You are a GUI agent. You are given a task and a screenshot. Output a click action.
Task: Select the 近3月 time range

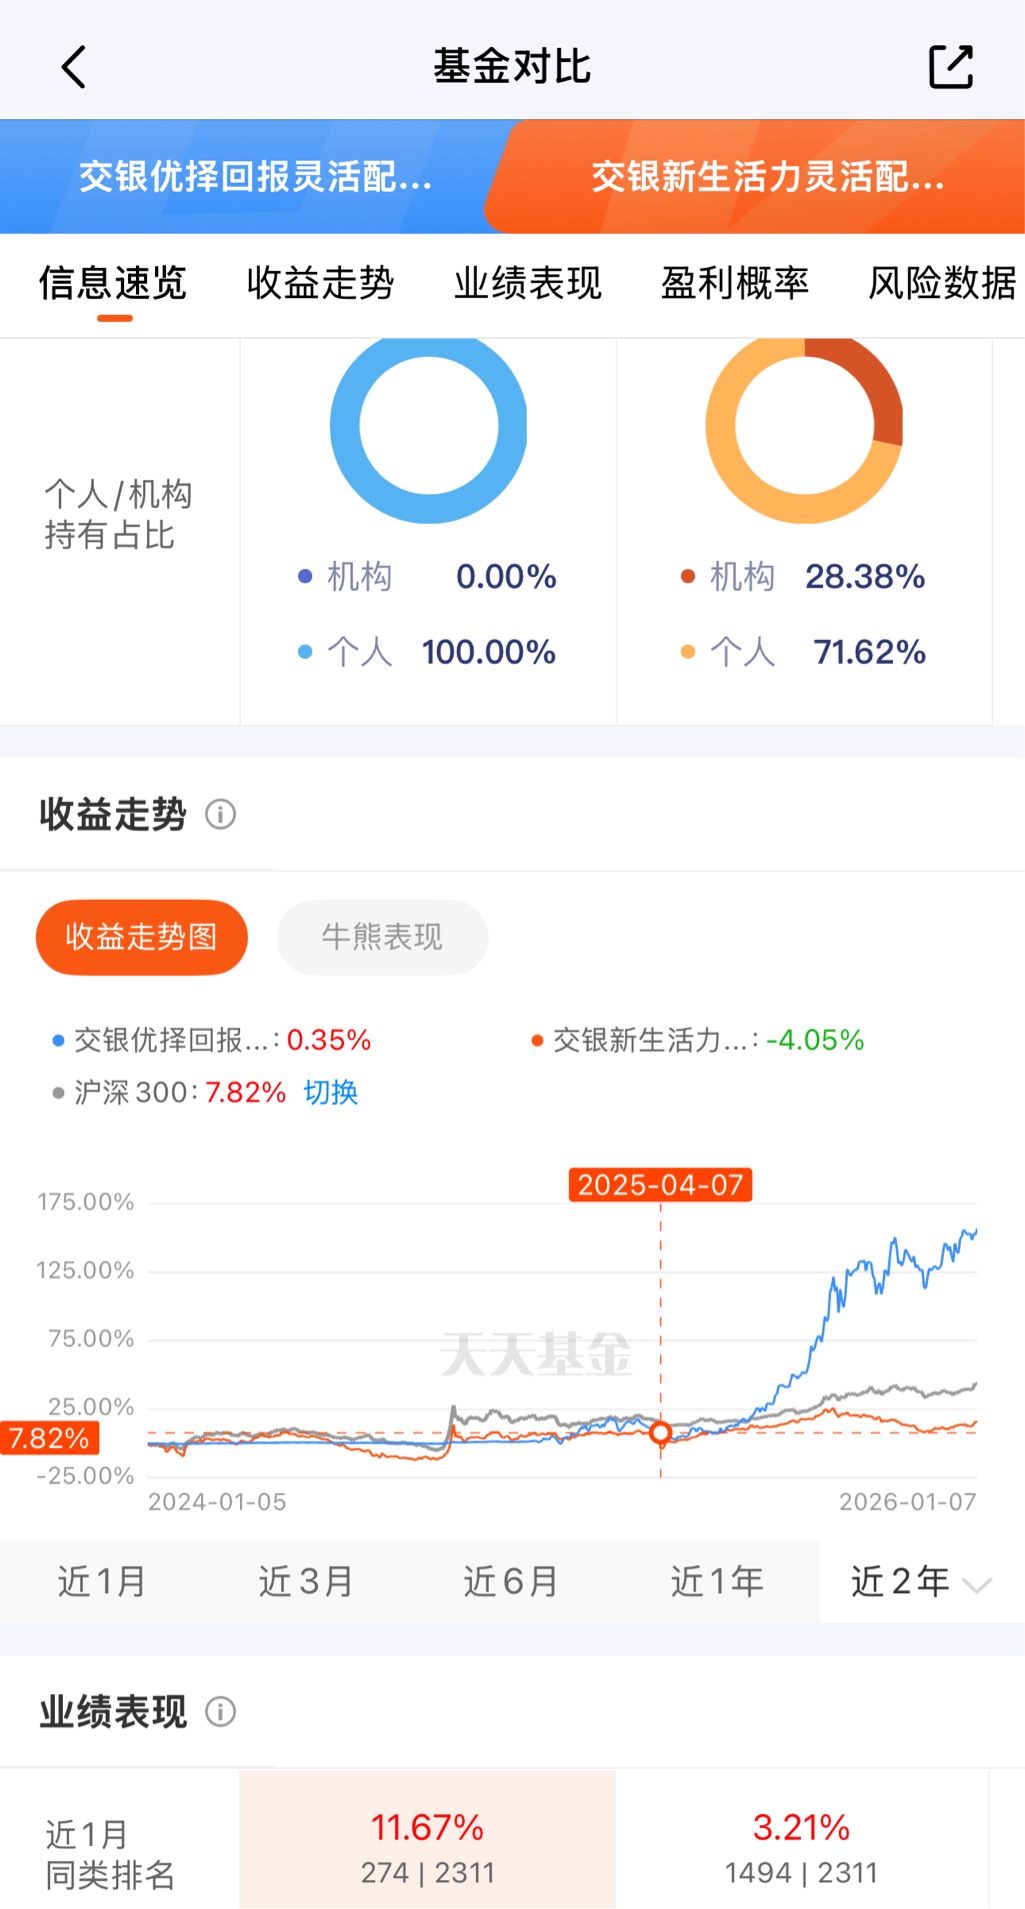(305, 1581)
